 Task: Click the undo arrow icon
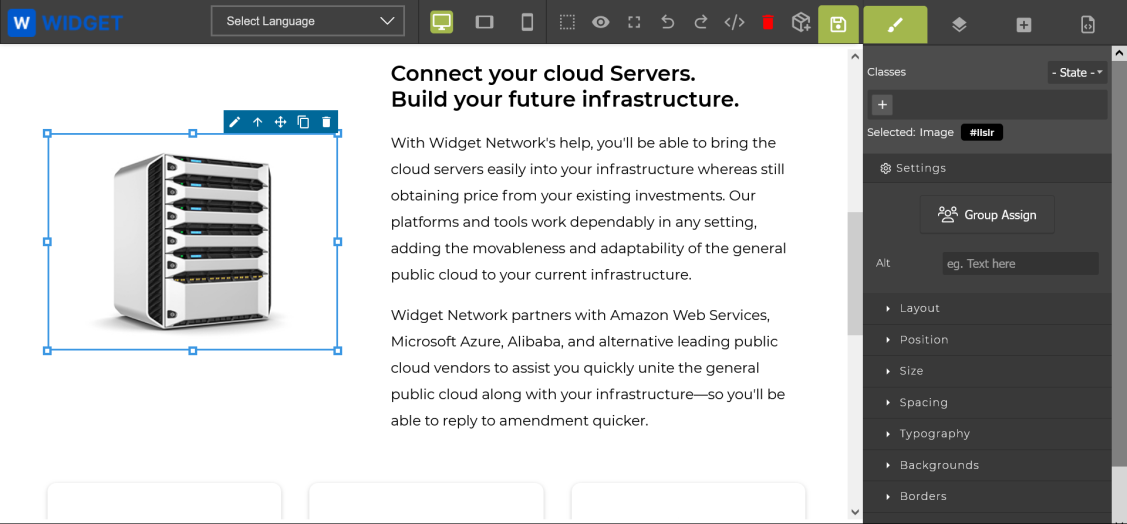[x=668, y=22]
